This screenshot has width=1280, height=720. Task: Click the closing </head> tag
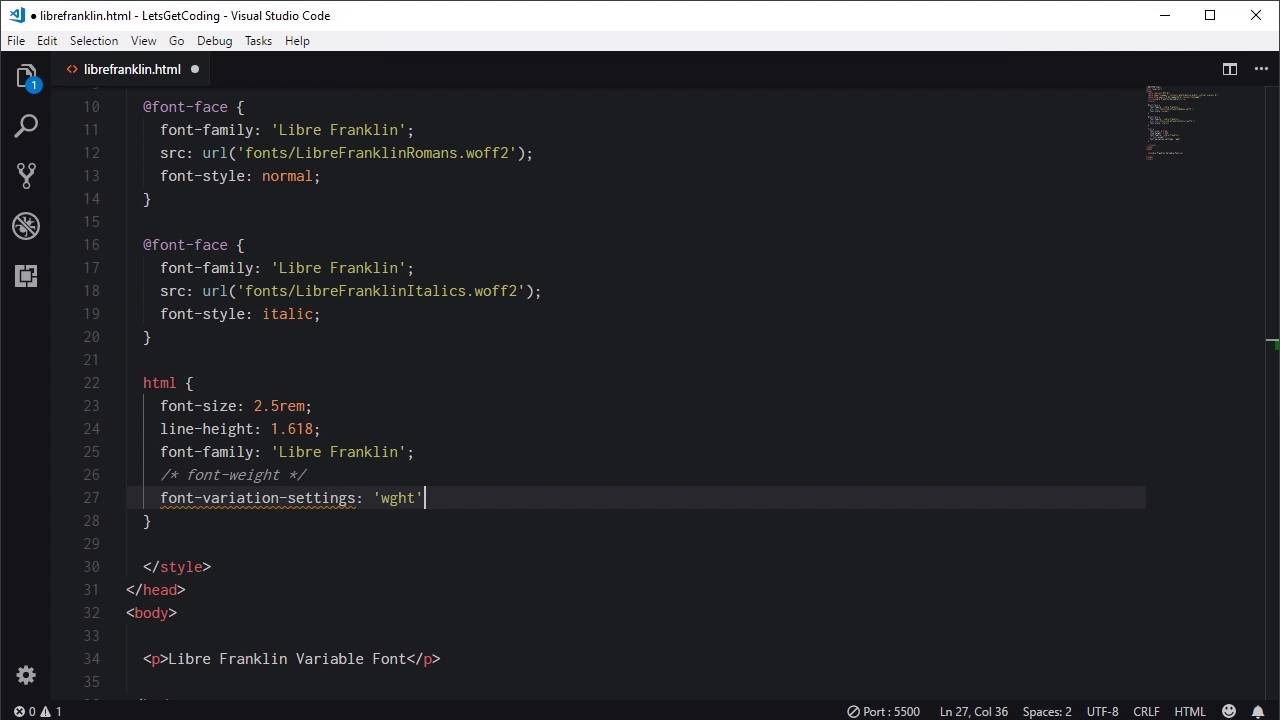point(156,590)
